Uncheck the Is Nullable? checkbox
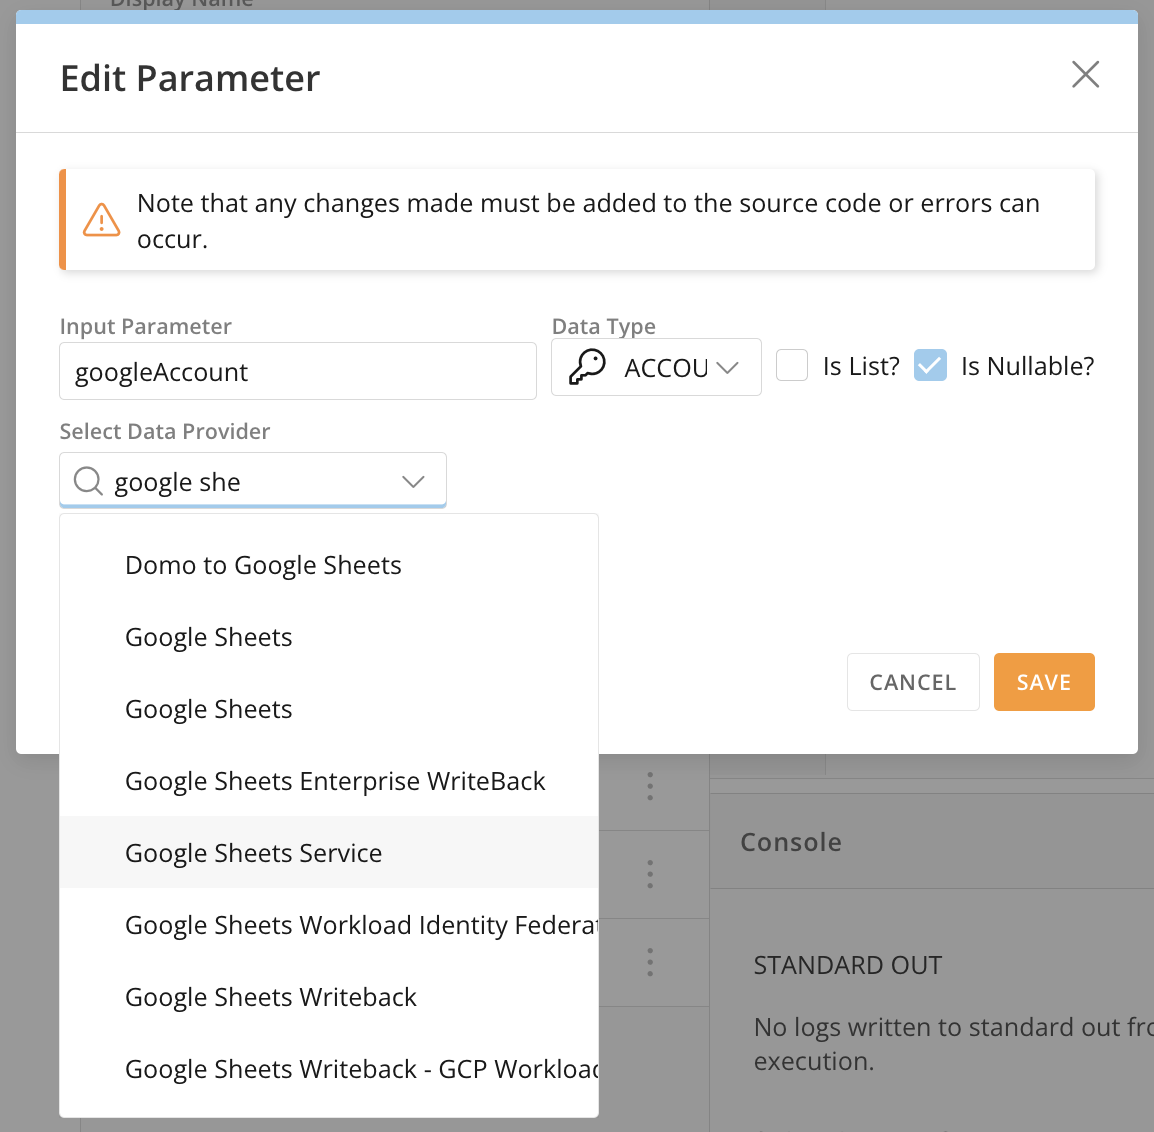The width and height of the screenshot is (1154, 1132). (x=930, y=366)
